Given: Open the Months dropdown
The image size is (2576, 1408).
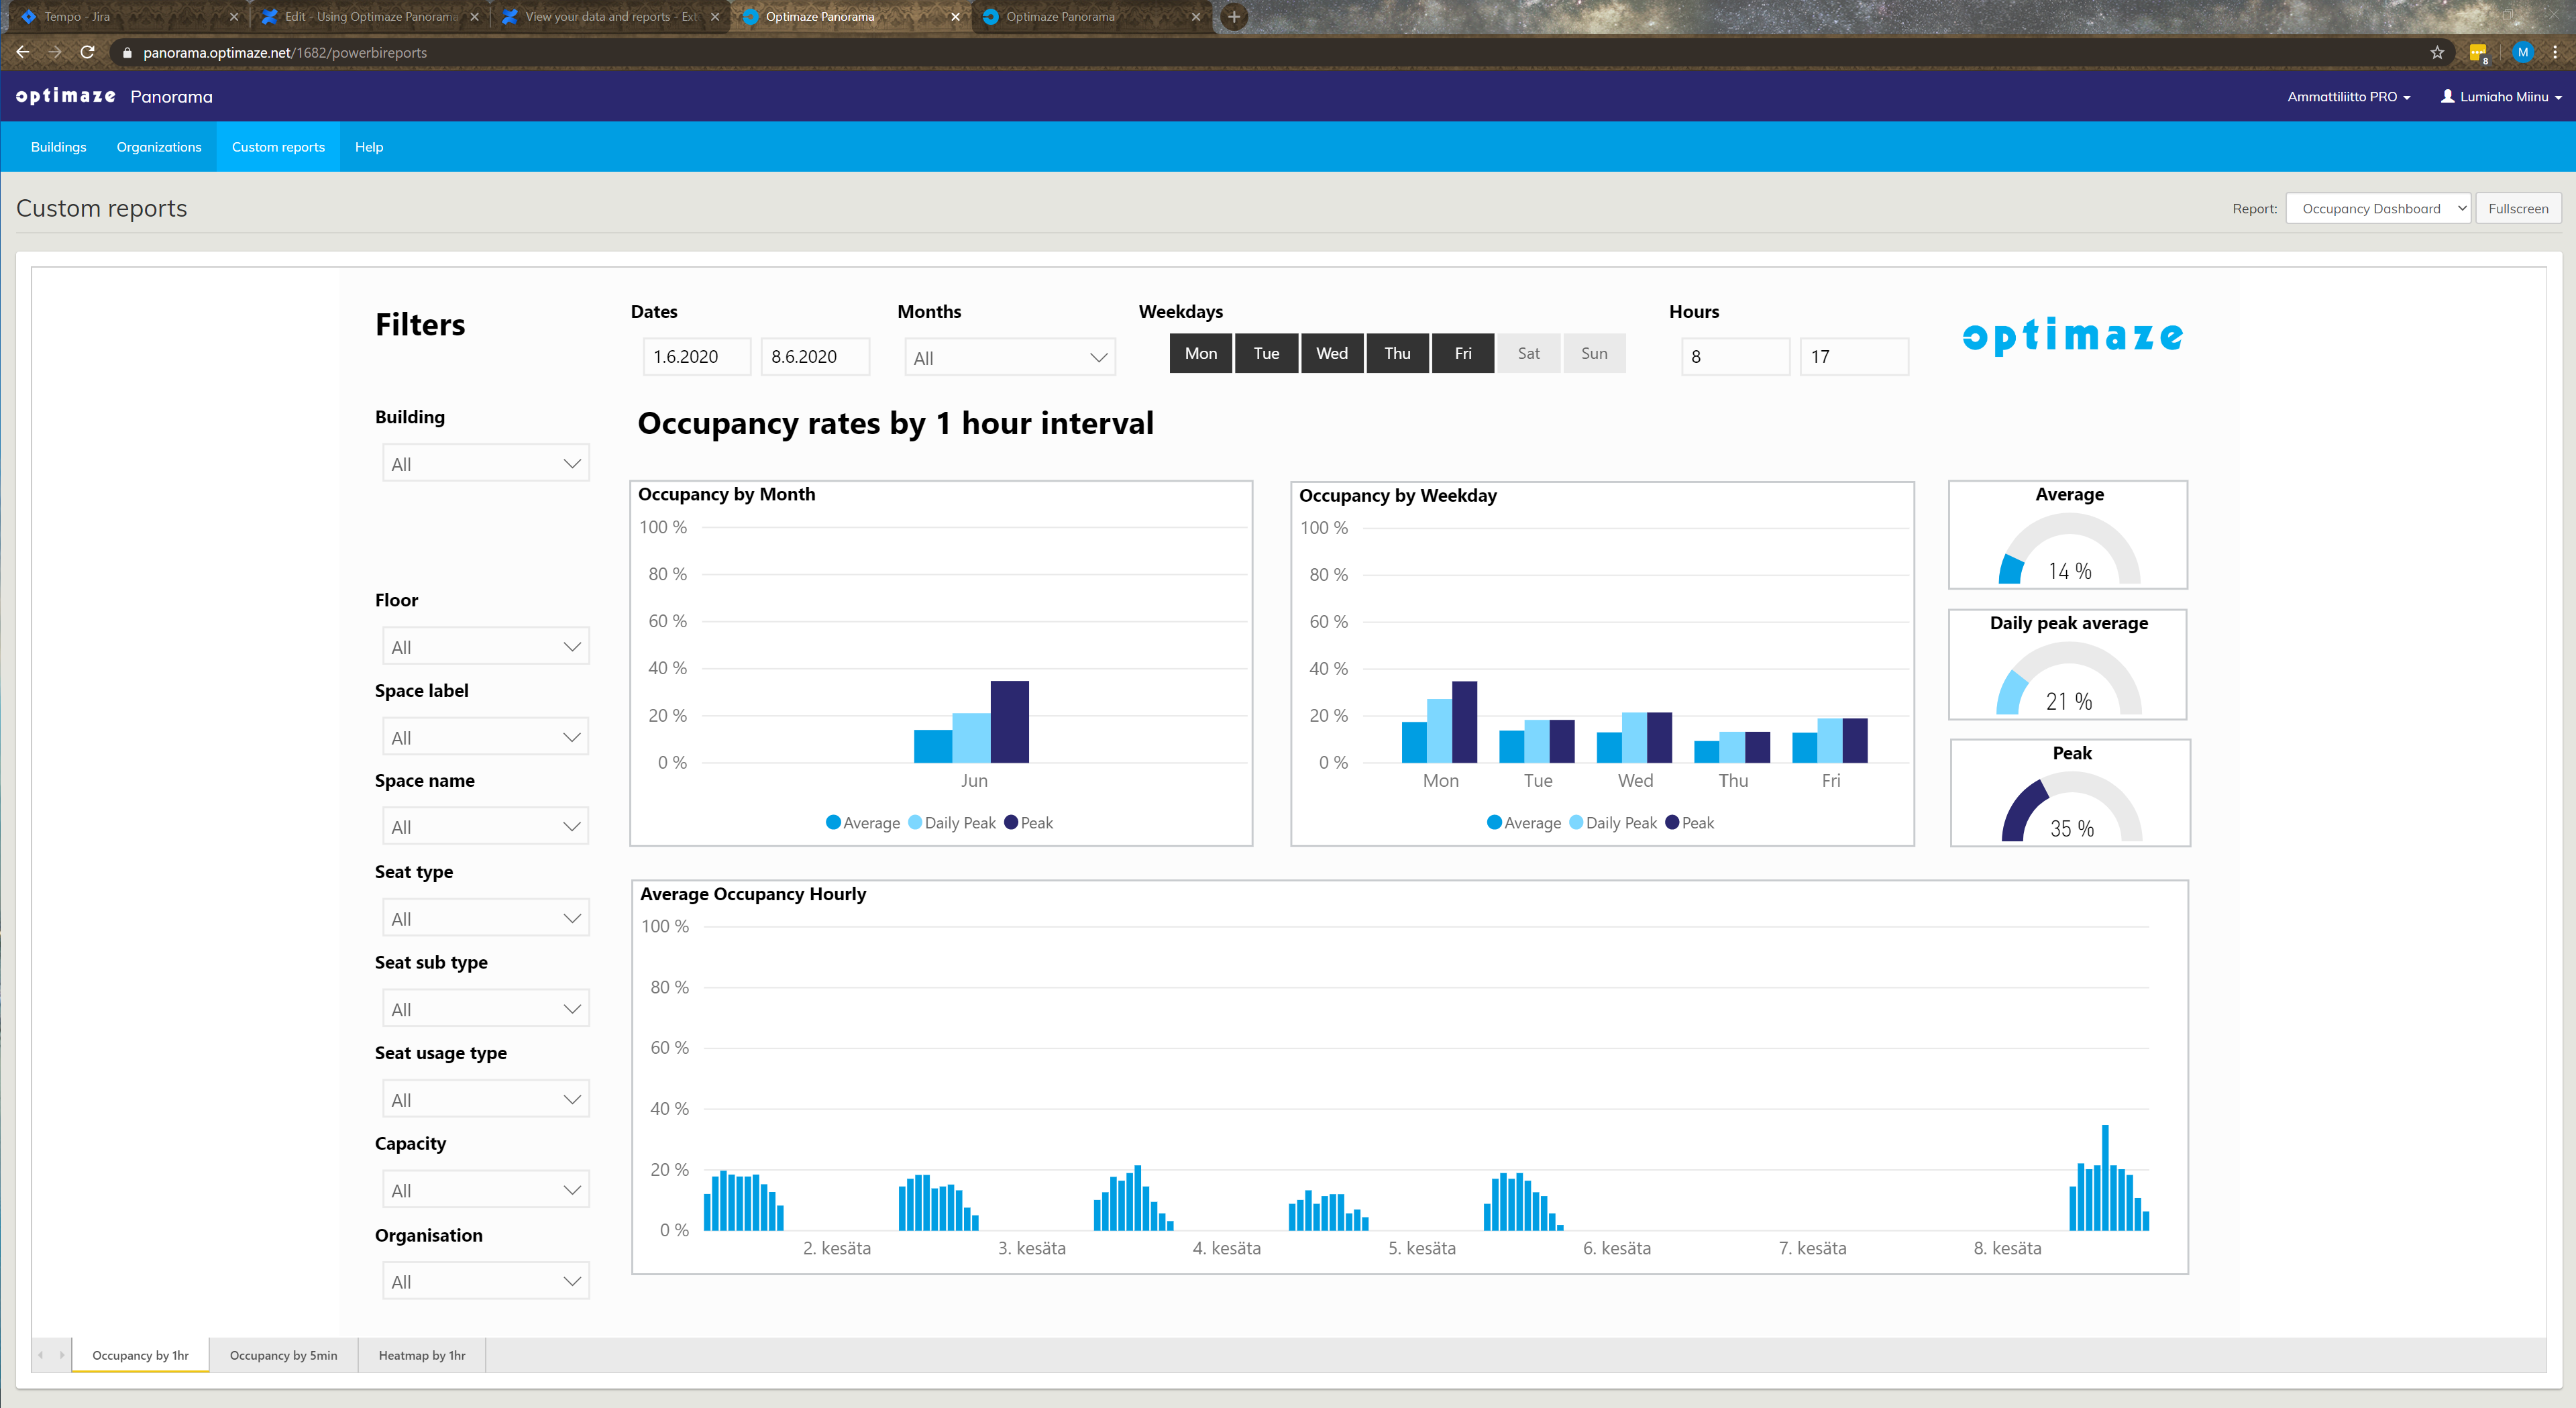Looking at the screenshot, I should [1009, 358].
